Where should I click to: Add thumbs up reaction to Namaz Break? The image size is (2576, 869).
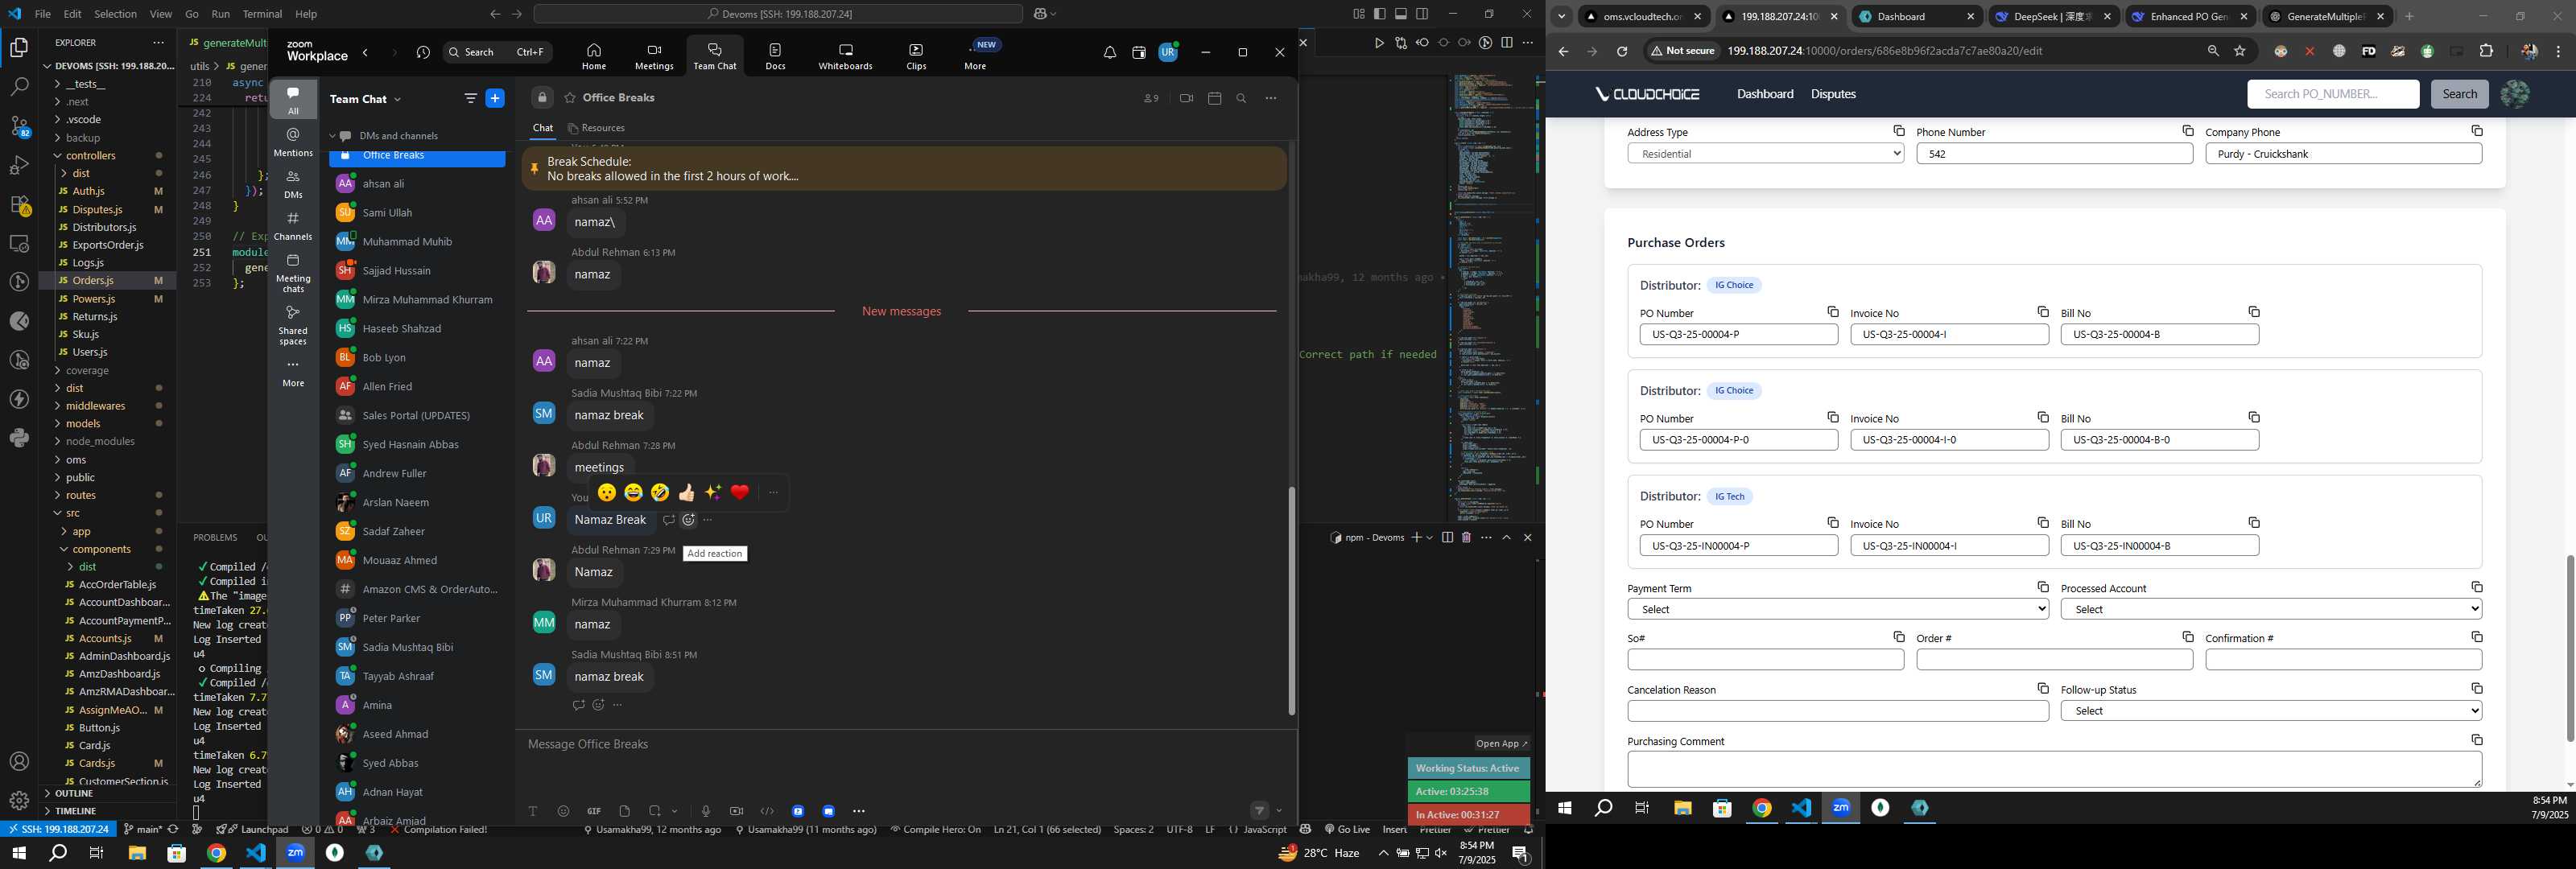[x=686, y=492]
